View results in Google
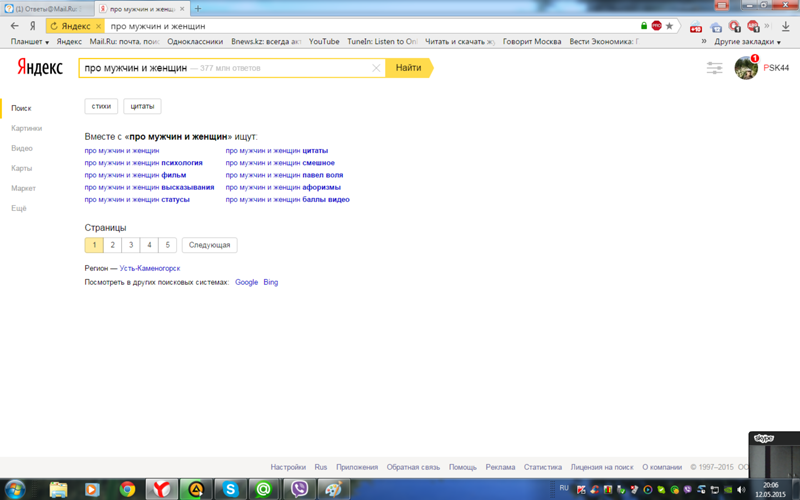 click(246, 282)
